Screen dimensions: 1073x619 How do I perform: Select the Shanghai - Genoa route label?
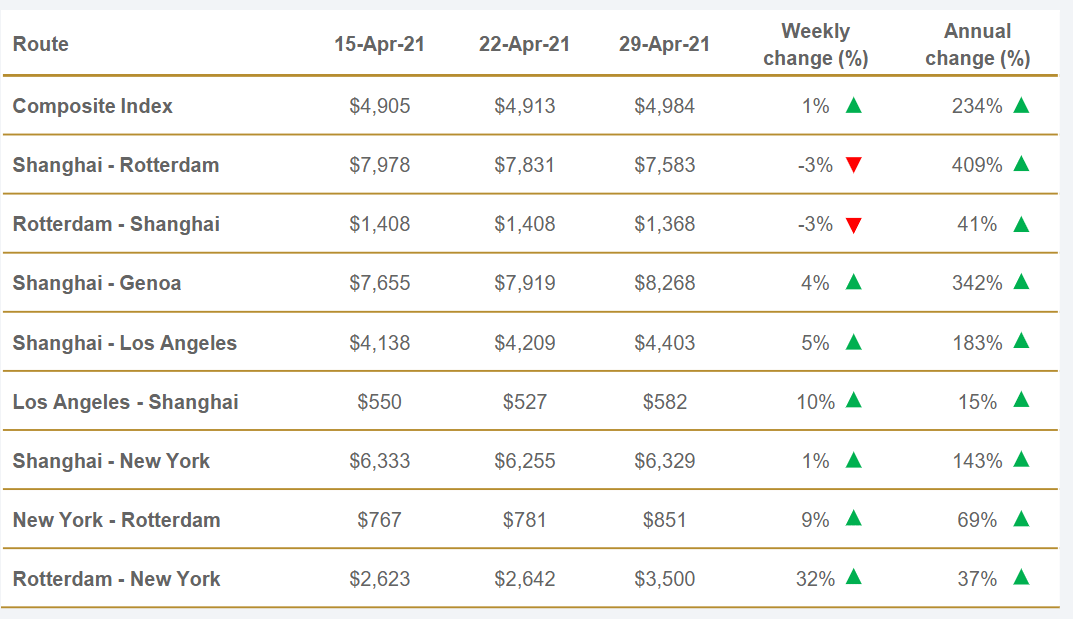[x=97, y=283]
